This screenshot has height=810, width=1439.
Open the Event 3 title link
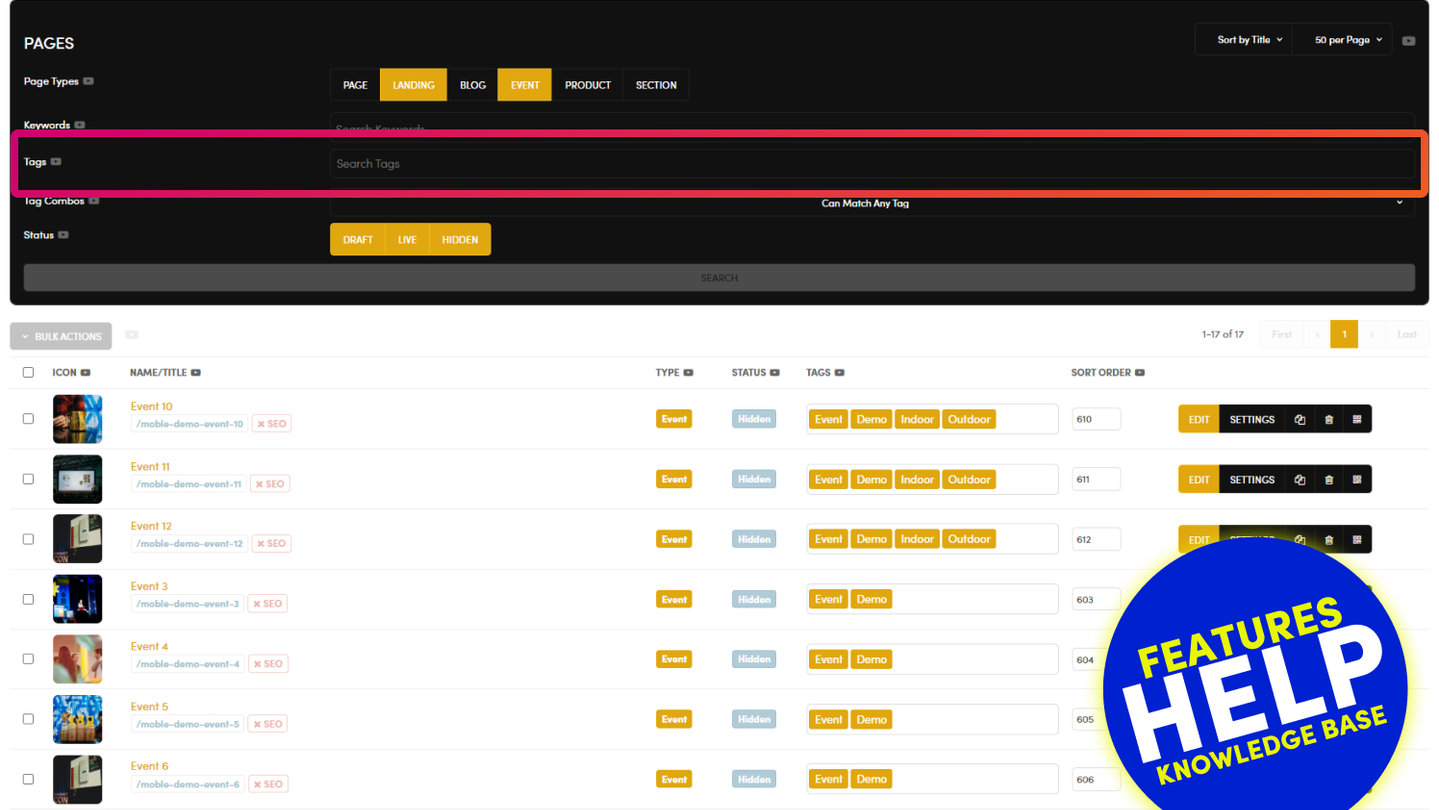[149, 586]
